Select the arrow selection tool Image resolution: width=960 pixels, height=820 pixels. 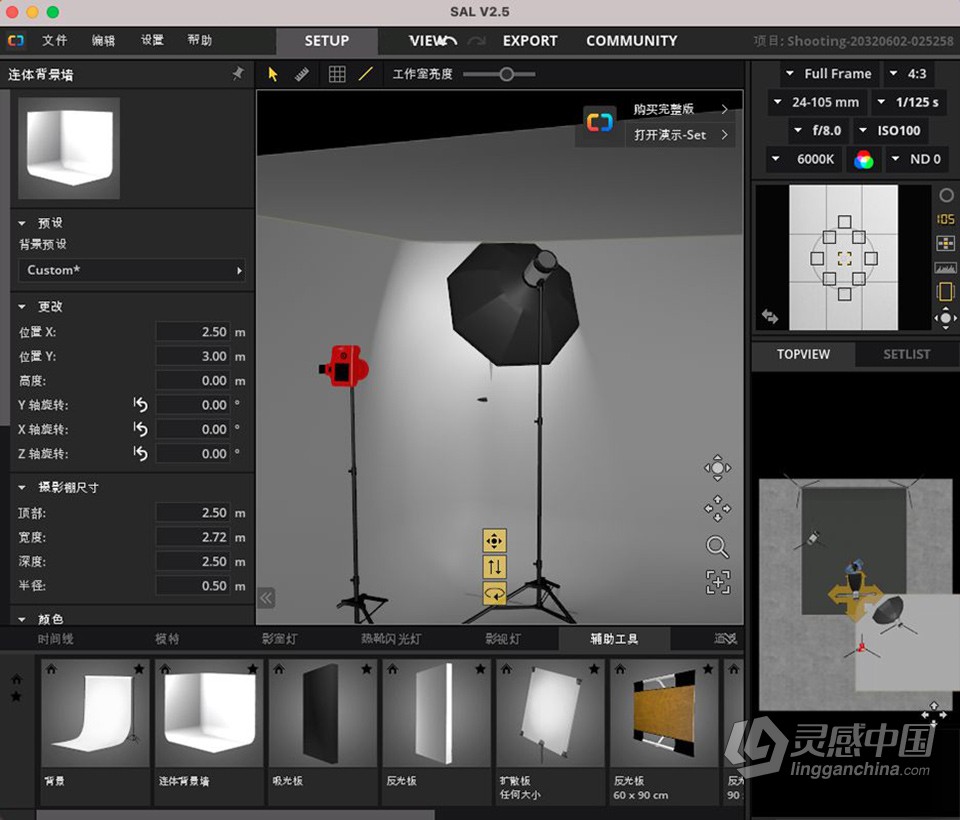273,73
